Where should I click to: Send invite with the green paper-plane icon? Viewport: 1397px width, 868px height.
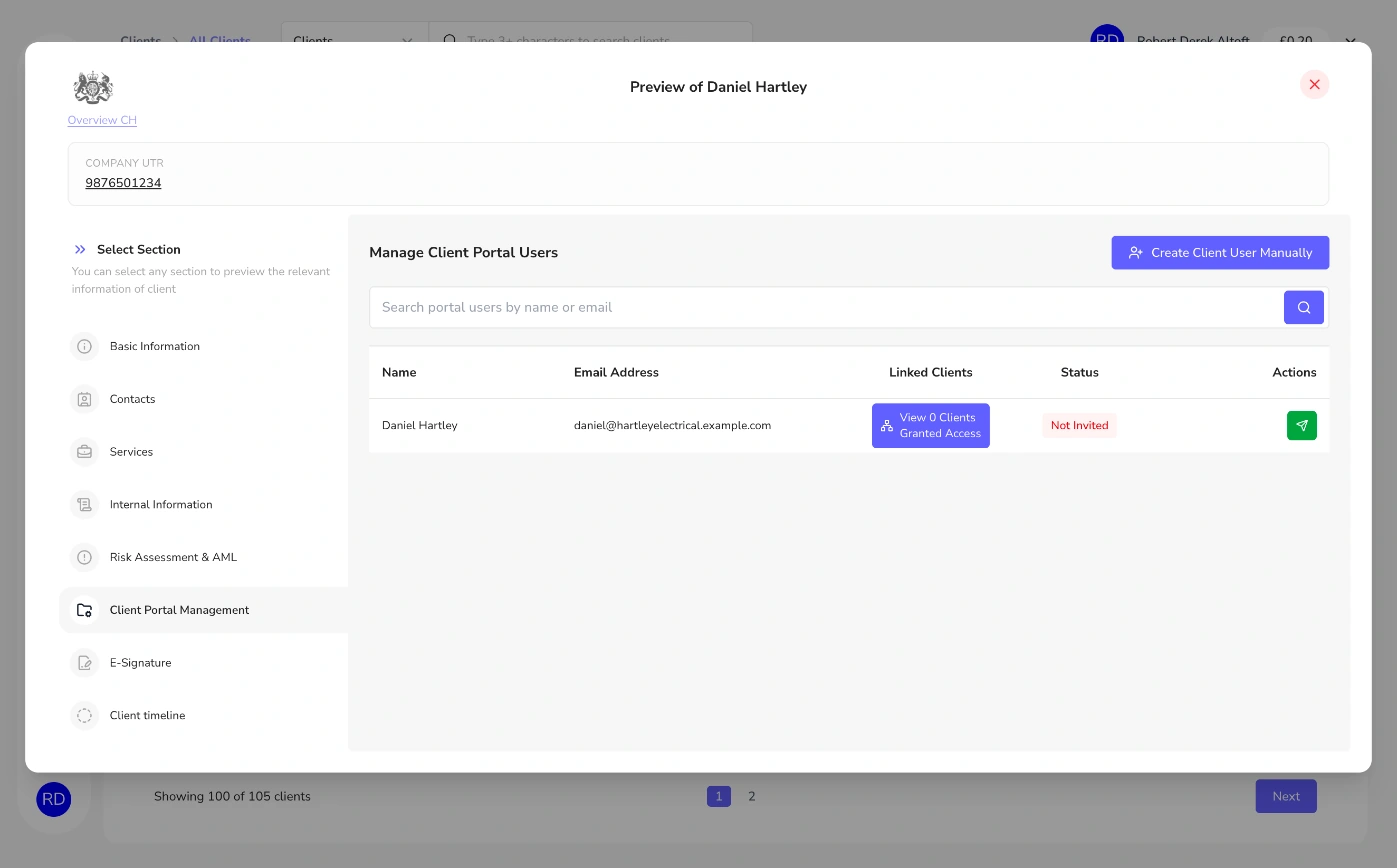pyautogui.click(x=1302, y=426)
